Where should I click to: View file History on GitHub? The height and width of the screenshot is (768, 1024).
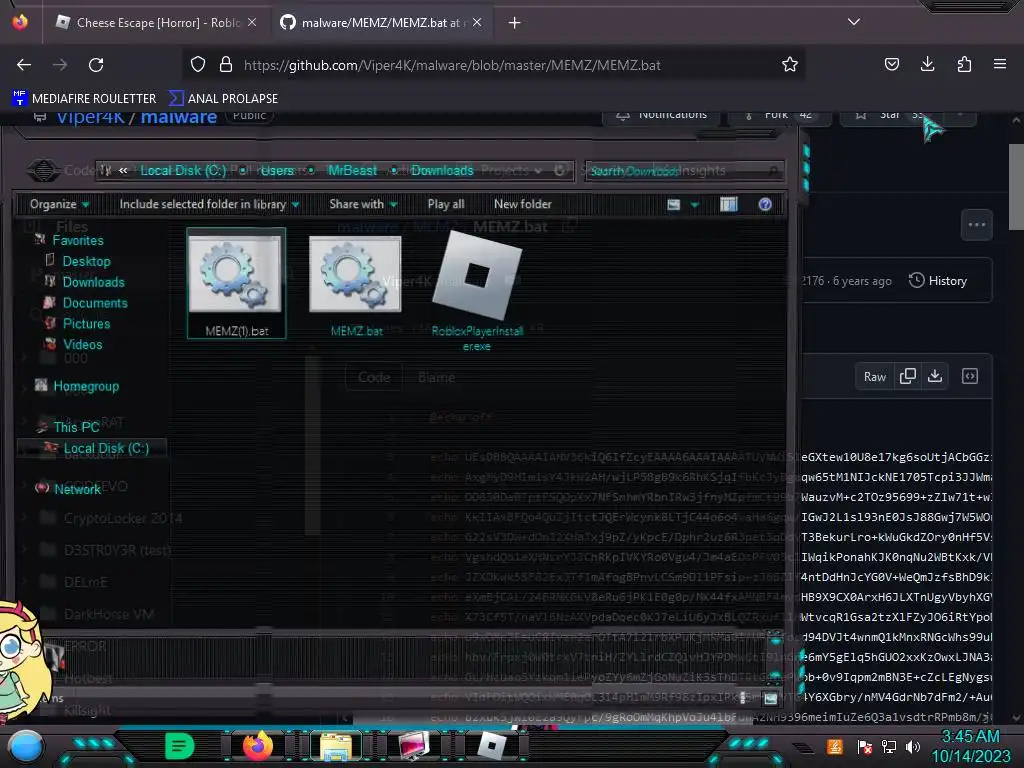click(x=938, y=281)
